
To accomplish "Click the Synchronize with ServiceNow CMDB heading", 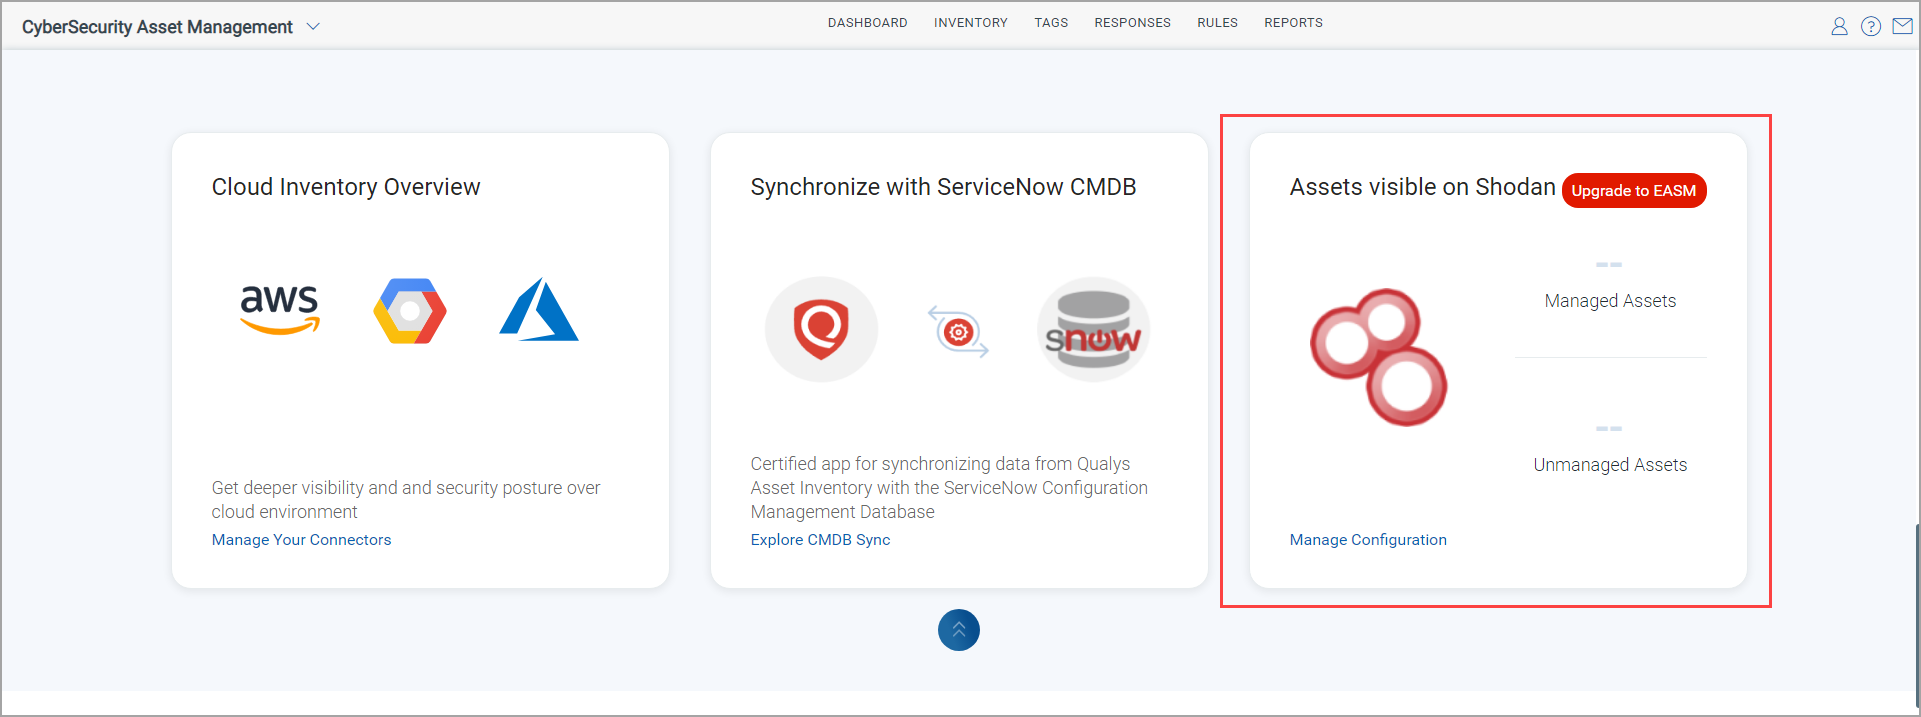I will tap(943, 187).
